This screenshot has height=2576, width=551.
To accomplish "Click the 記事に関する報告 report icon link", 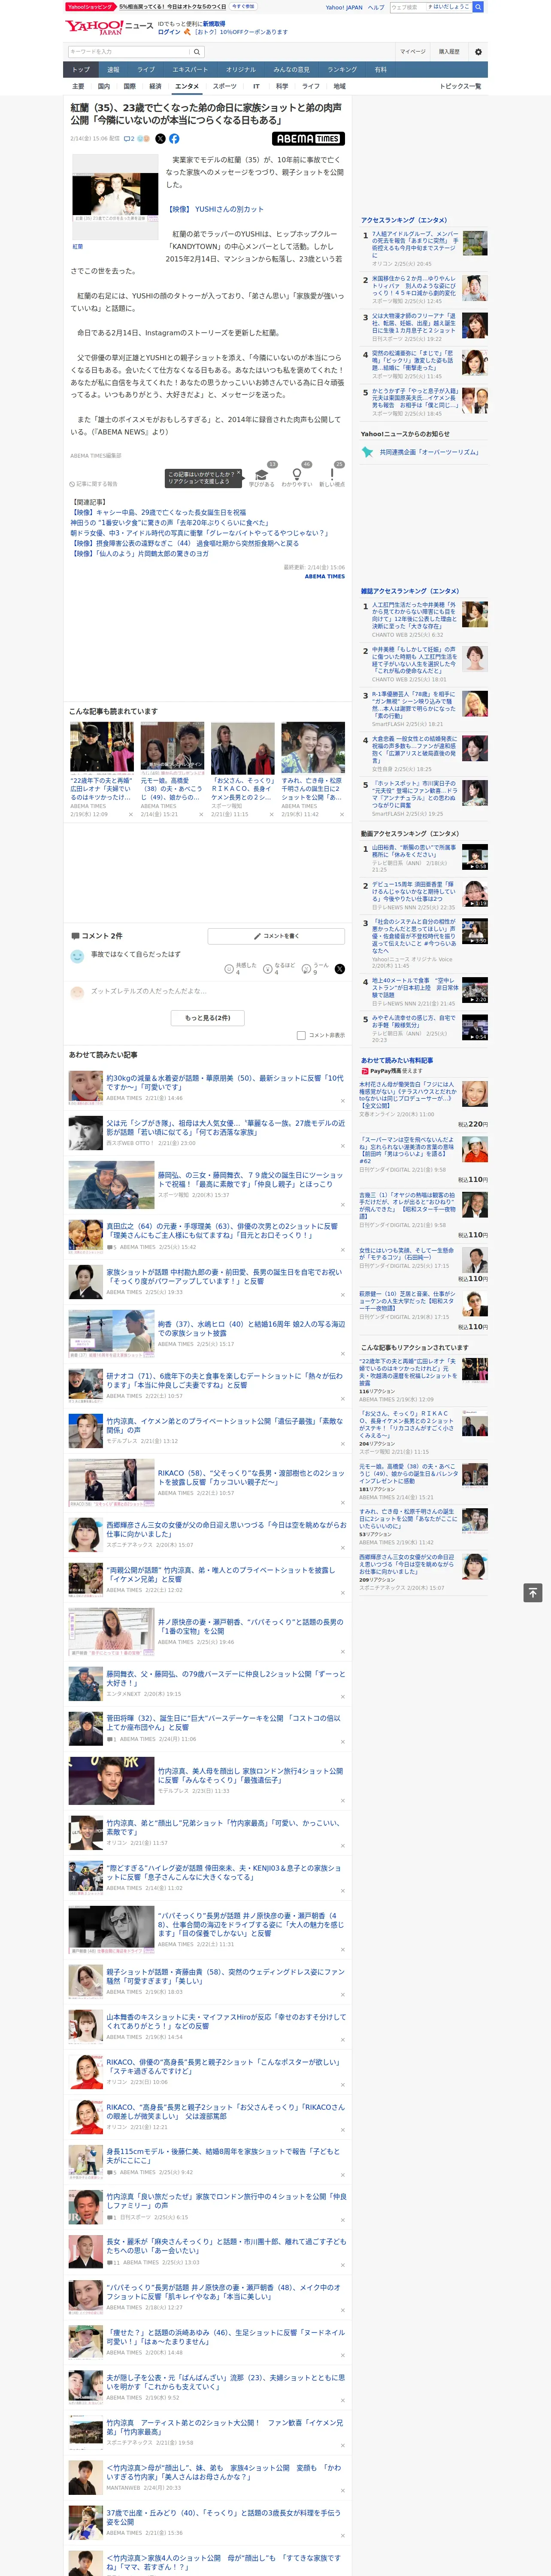I will coord(94,484).
